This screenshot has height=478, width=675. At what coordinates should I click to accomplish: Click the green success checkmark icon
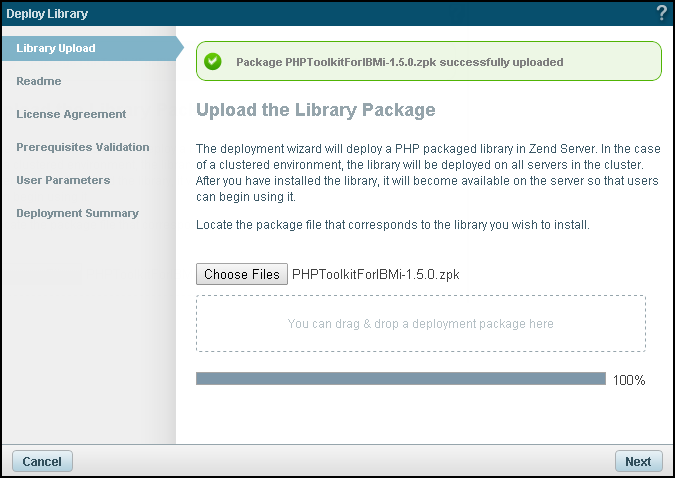213,62
